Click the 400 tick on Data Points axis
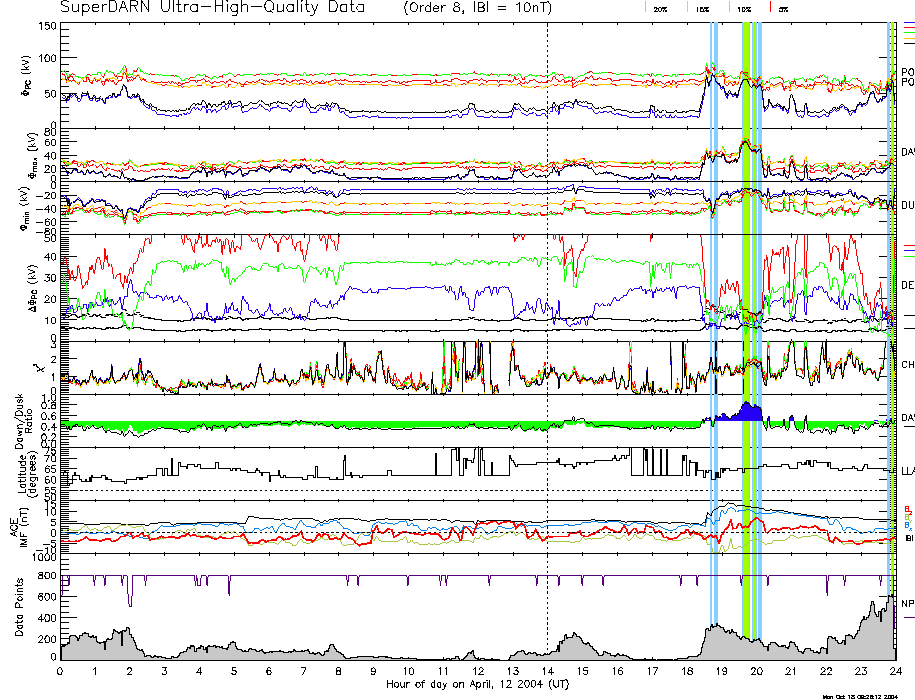The height and width of the screenshot is (700, 915). [48, 618]
